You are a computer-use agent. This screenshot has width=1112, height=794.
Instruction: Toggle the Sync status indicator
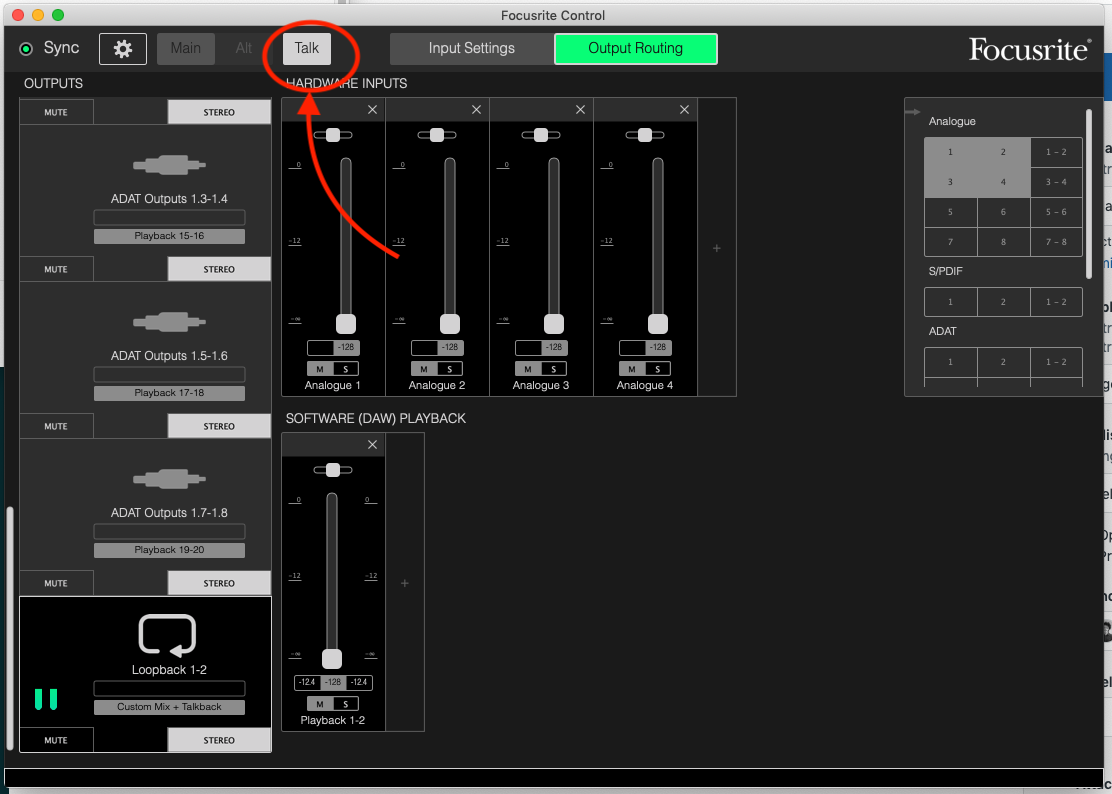pos(26,49)
